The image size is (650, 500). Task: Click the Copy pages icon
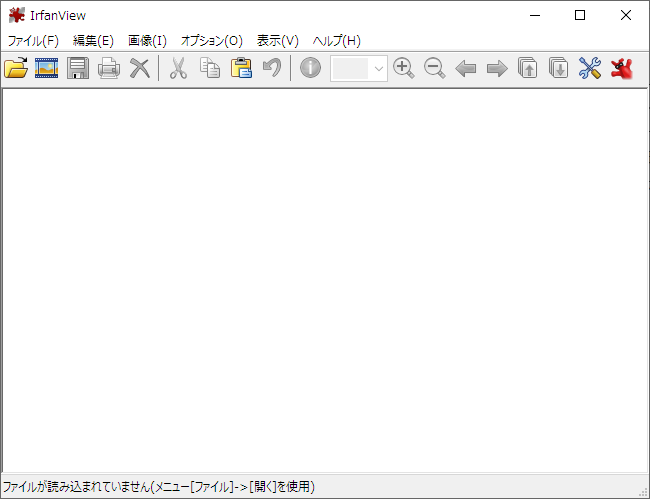tap(210, 68)
